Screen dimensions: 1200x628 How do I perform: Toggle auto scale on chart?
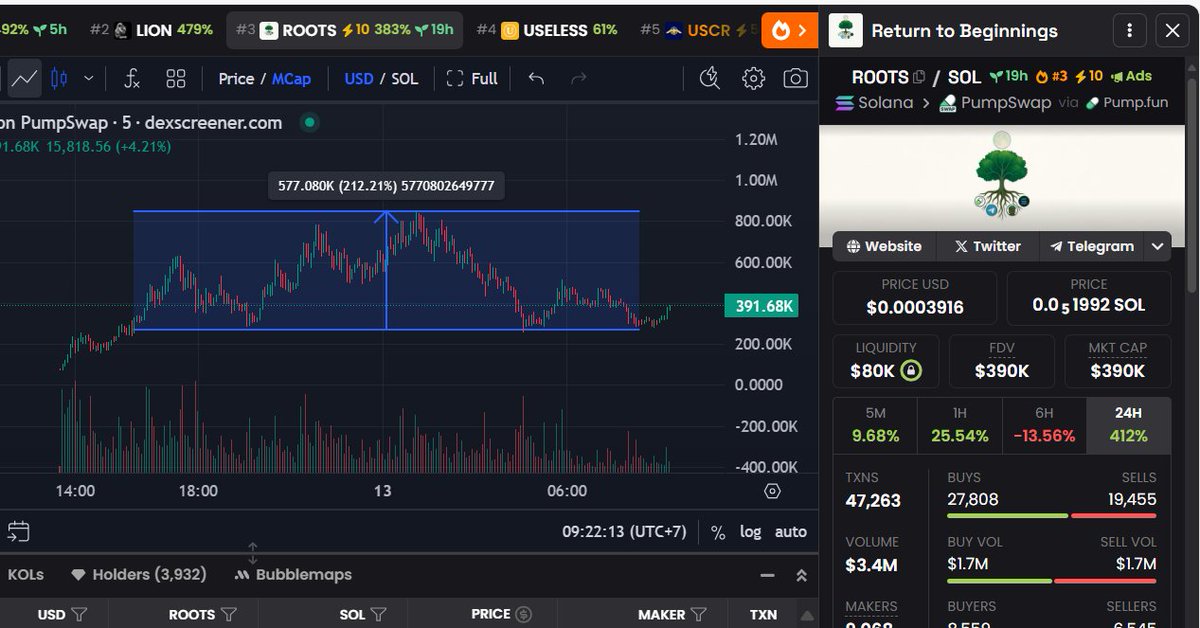tap(791, 532)
